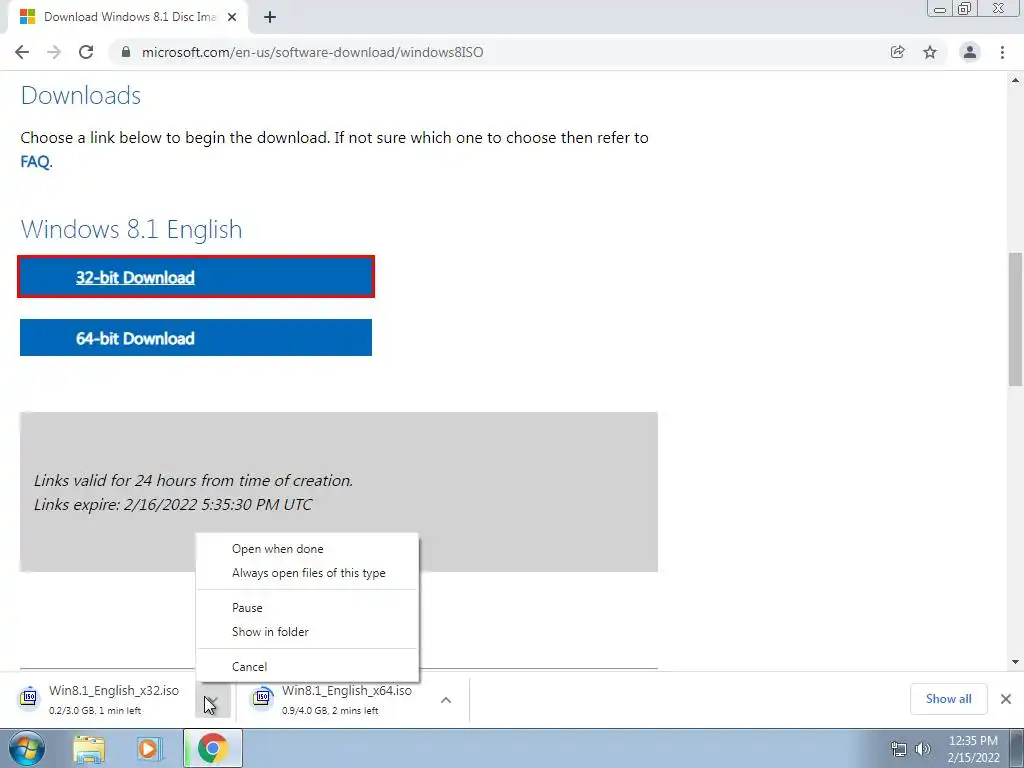Click the forward navigation arrow
Image resolution: width=1024 pixels, height=768 pixels.
(x=54, y=52)
